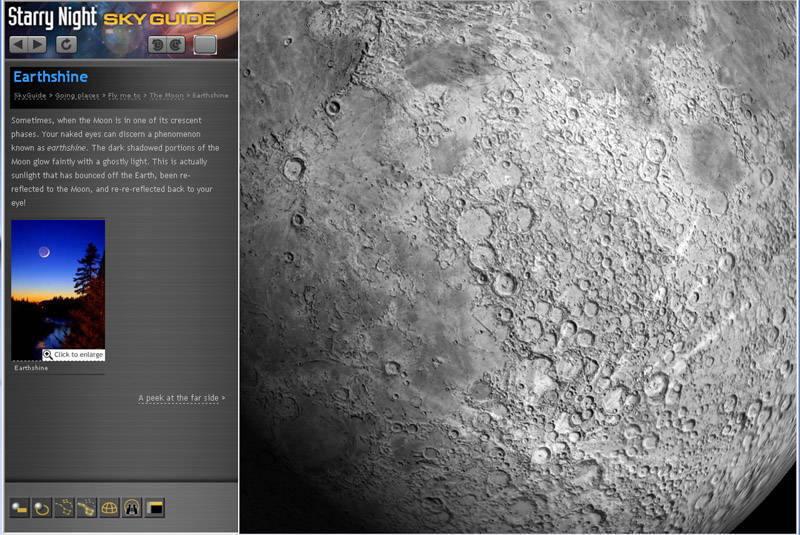Select the trailing Earthshine breadcrumb text
The width and height of the screenshot is (800, 535).
click(210, 95)
